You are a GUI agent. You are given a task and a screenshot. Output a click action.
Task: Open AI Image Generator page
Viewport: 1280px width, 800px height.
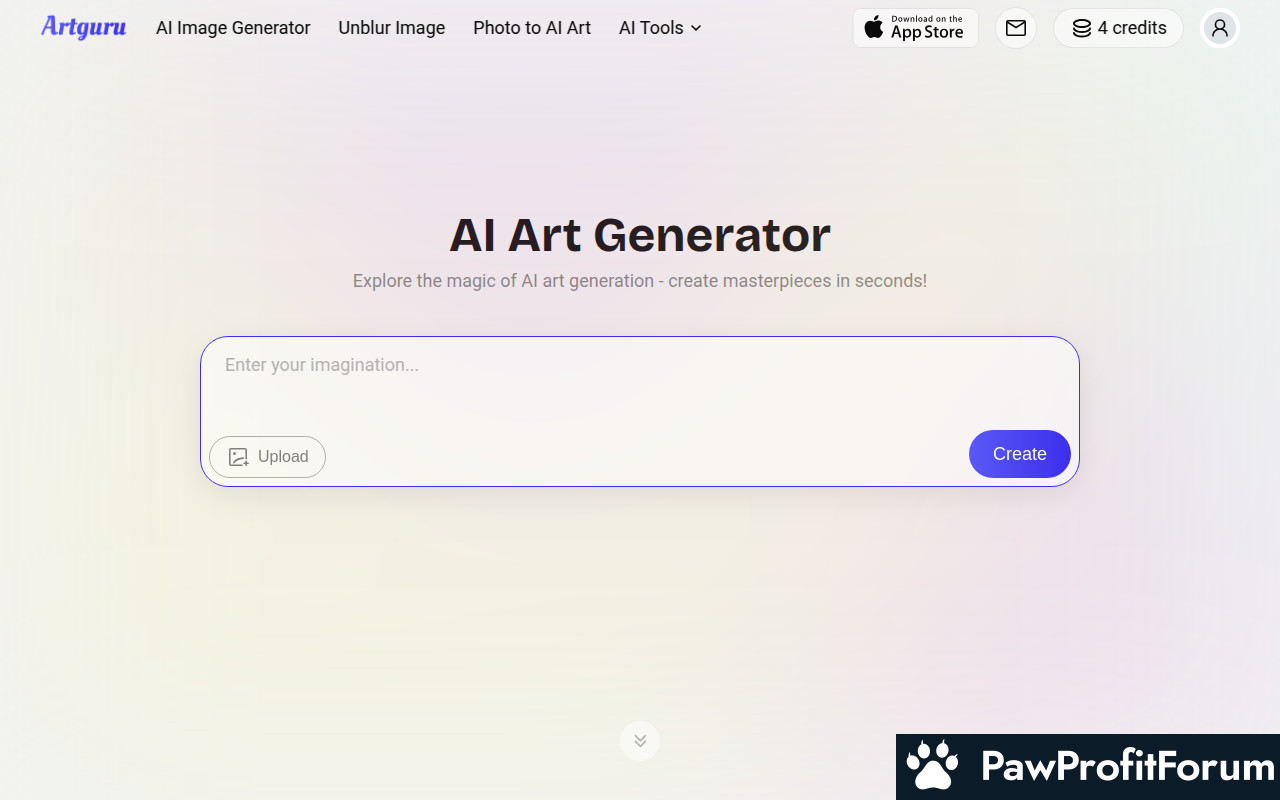(x=233, y=28)
